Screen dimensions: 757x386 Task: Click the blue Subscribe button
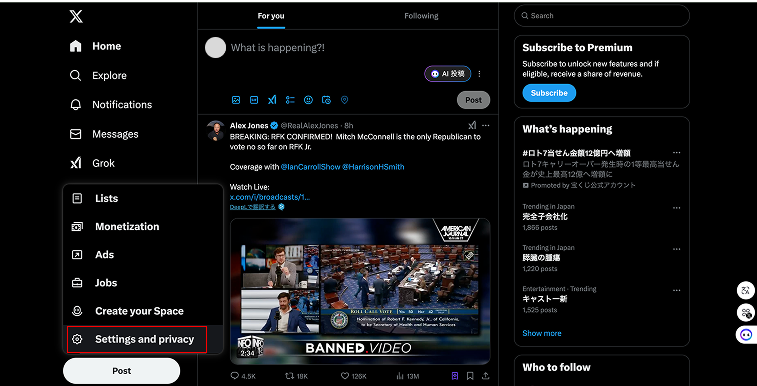coord(549,93)
